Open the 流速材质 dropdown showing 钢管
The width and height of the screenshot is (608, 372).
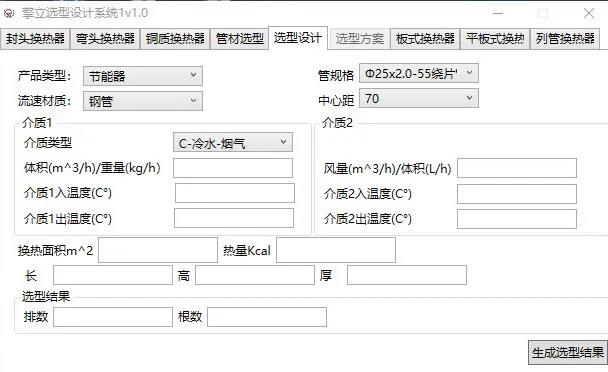click(143, 101)
